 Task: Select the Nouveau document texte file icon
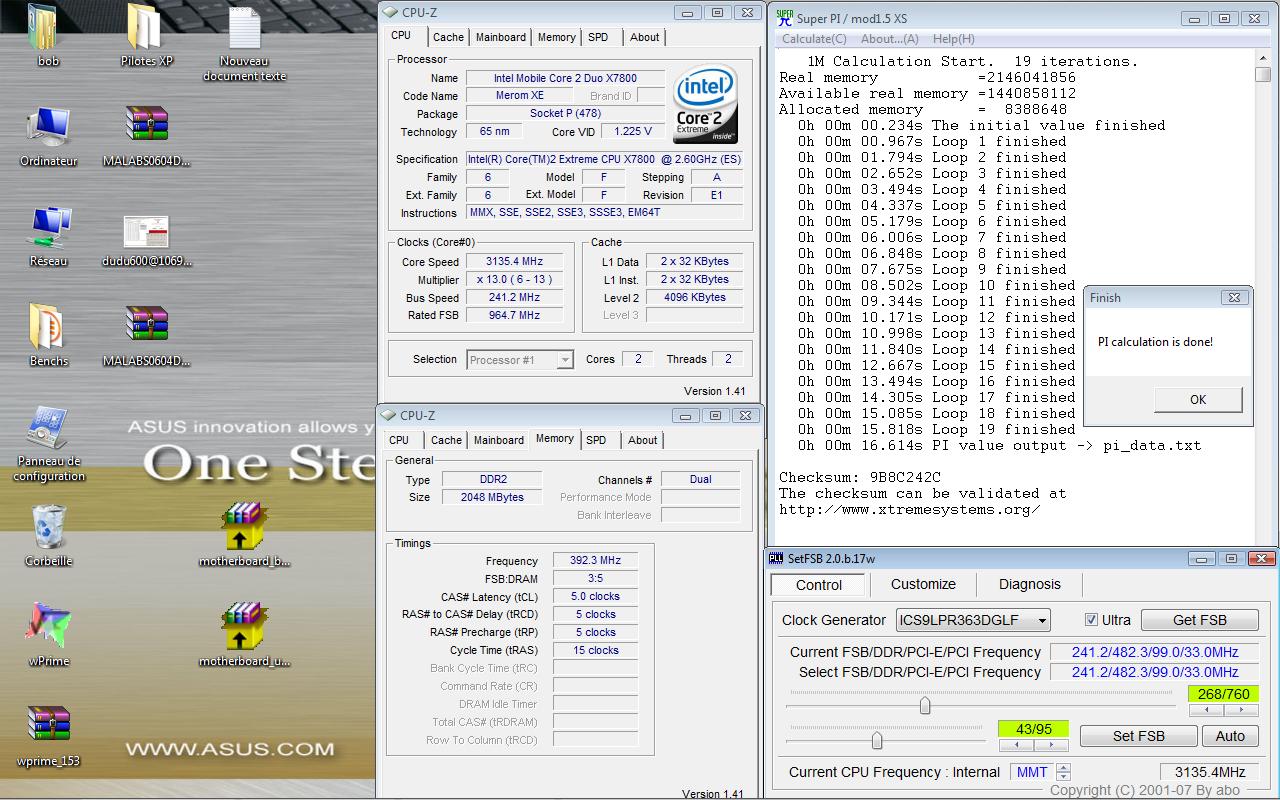245,27
